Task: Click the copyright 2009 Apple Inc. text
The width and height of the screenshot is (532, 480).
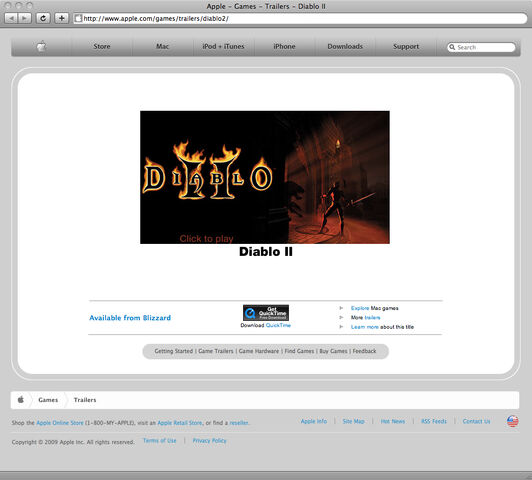Action: click(73, 442)
